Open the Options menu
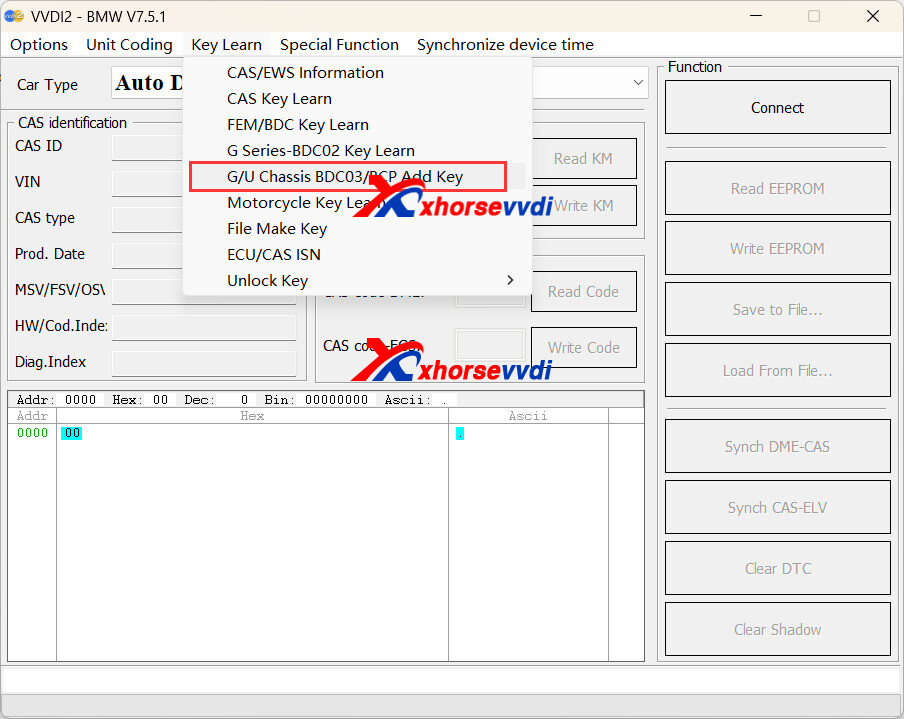Image resolution: width=904 pixels, height=719 pixels. coord(39,45)
